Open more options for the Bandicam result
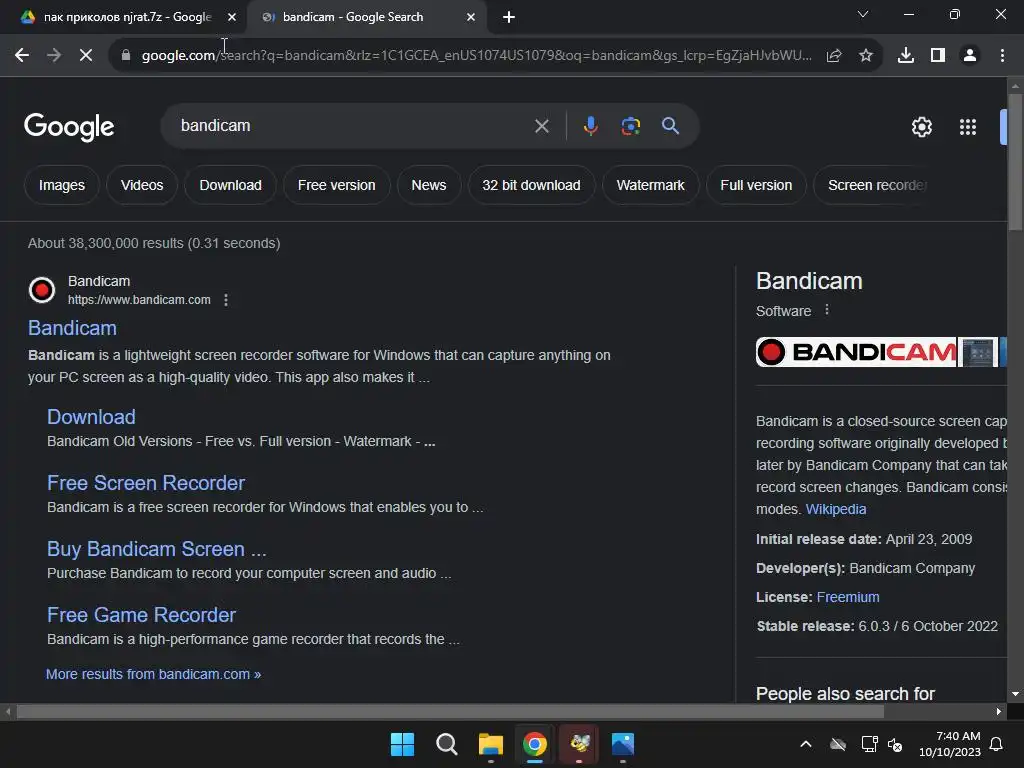The width and height of the screenshot is (1024, 768). [226, 300]
